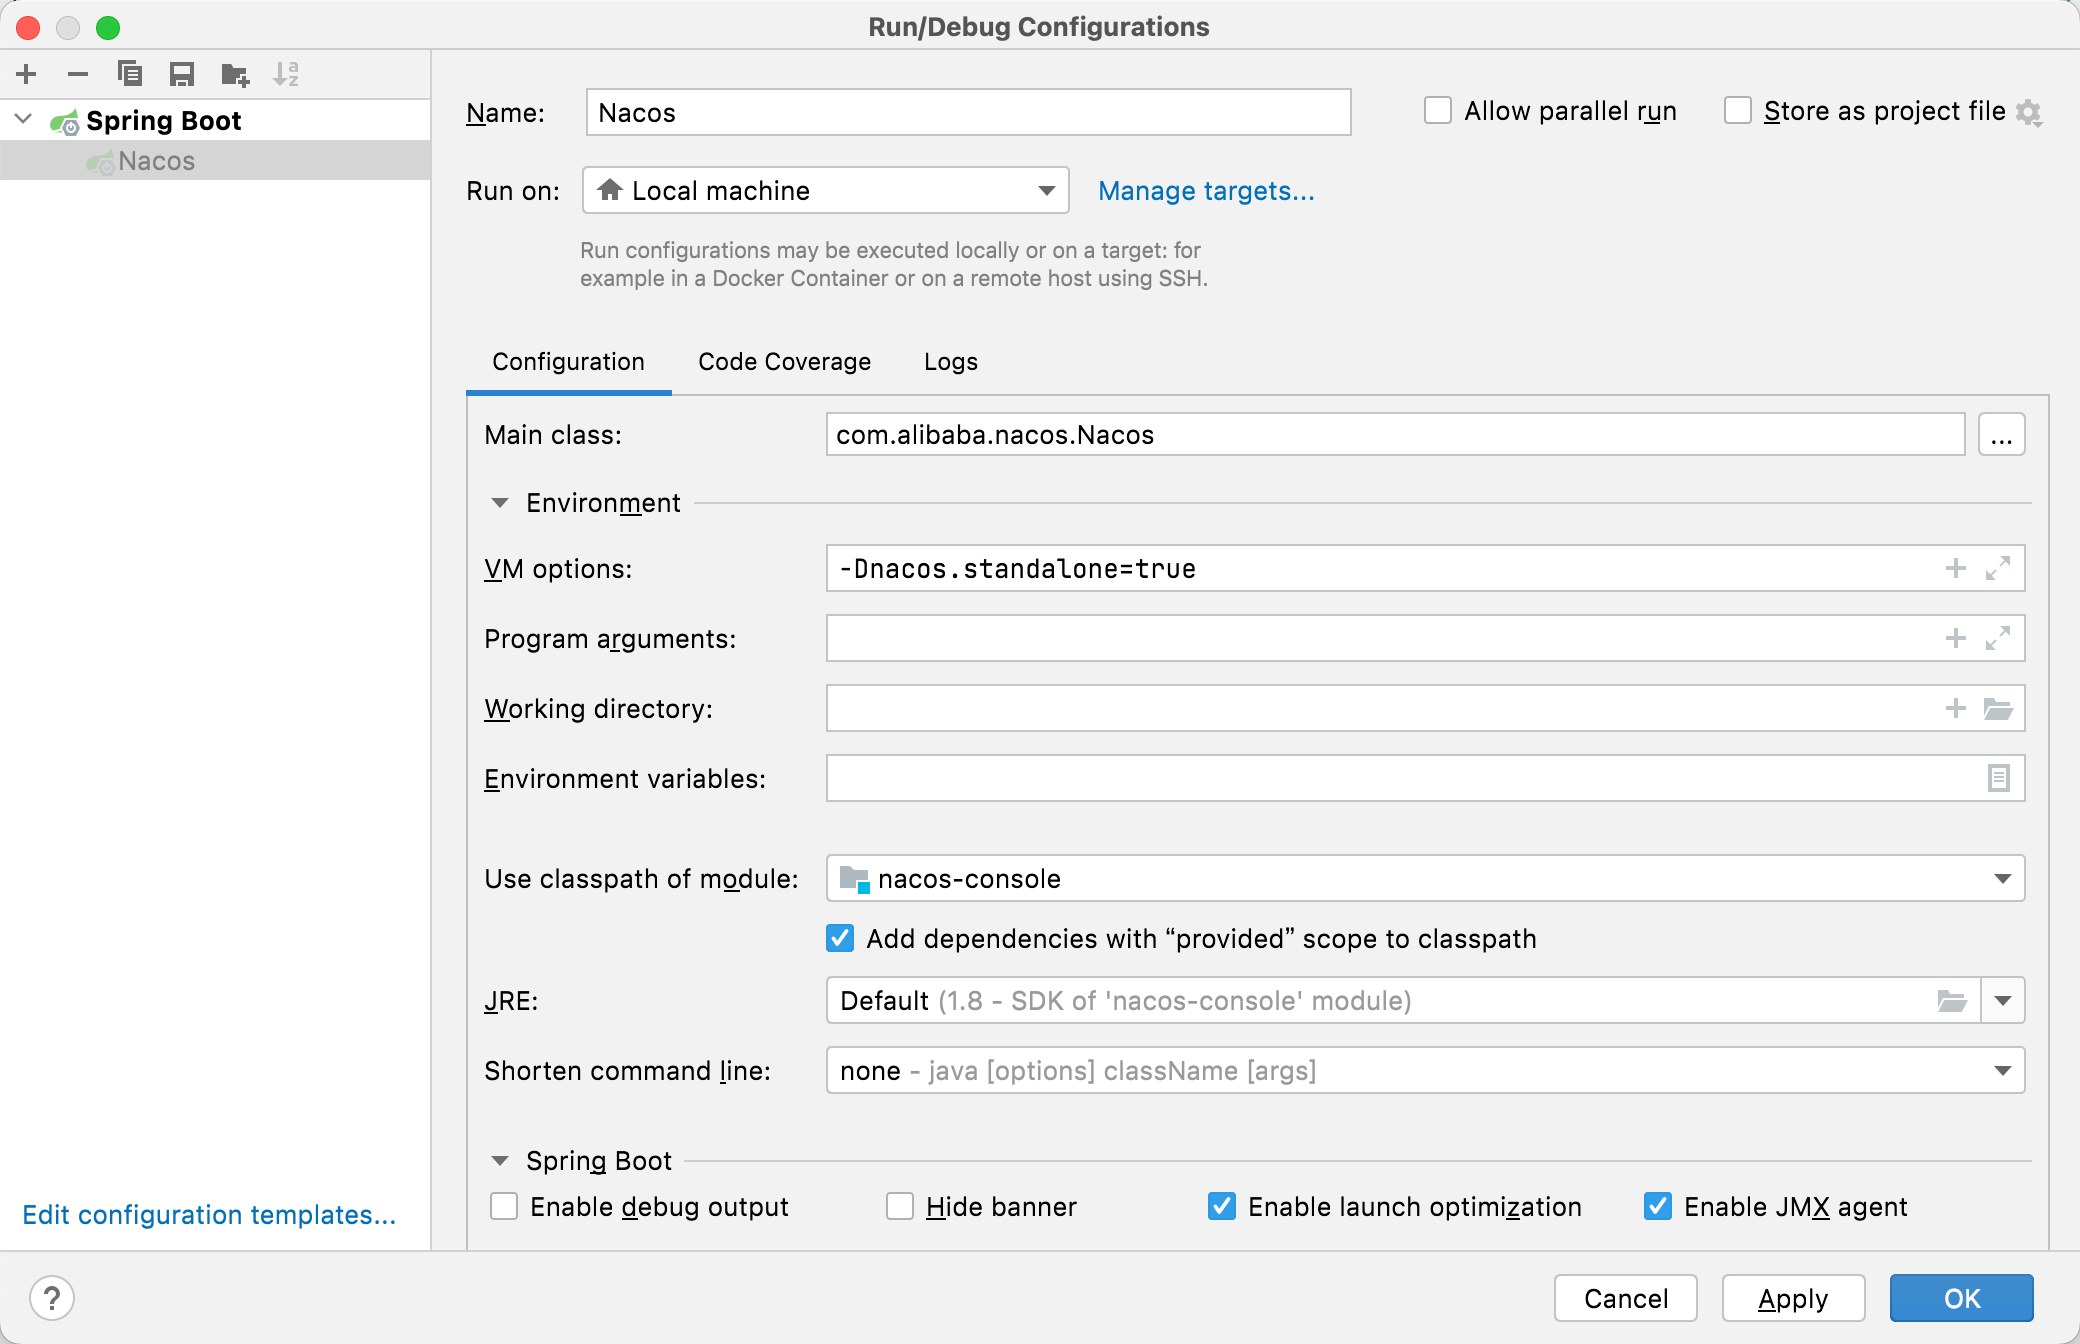The width and height of the screenshot is (2080, 1344).
Task: Click the Main class text field
Action: 1395,435
